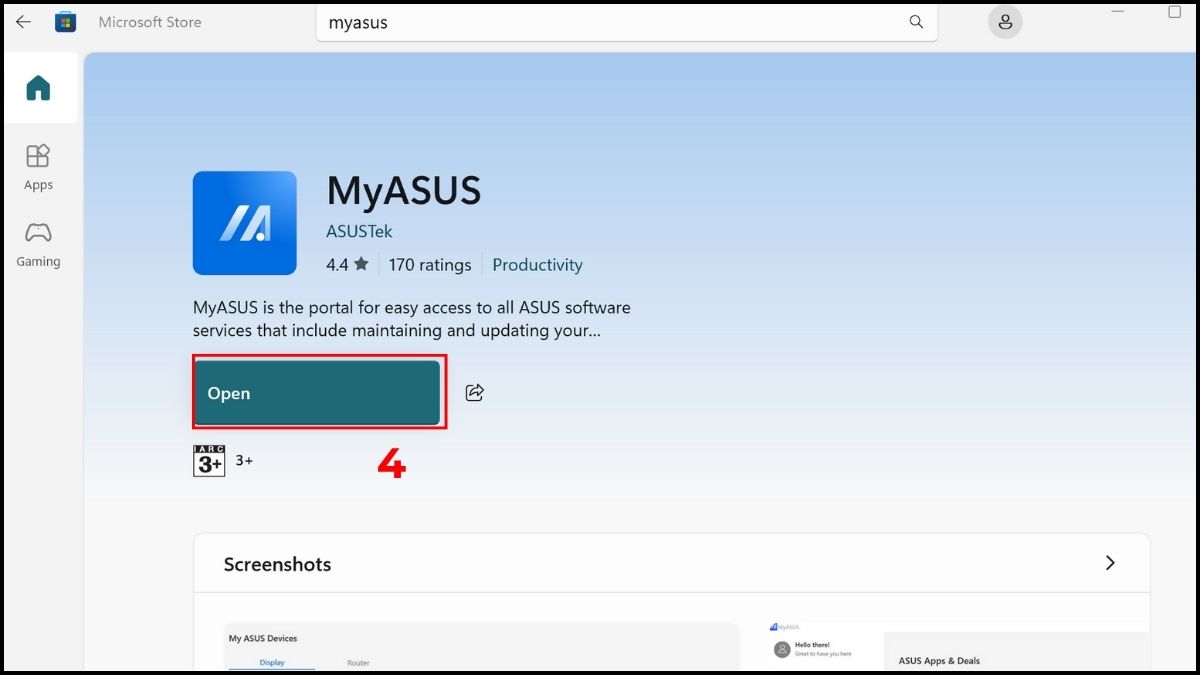The image size is (1200, 675).
Task: Click the back arrow
Action: [22, 21]
